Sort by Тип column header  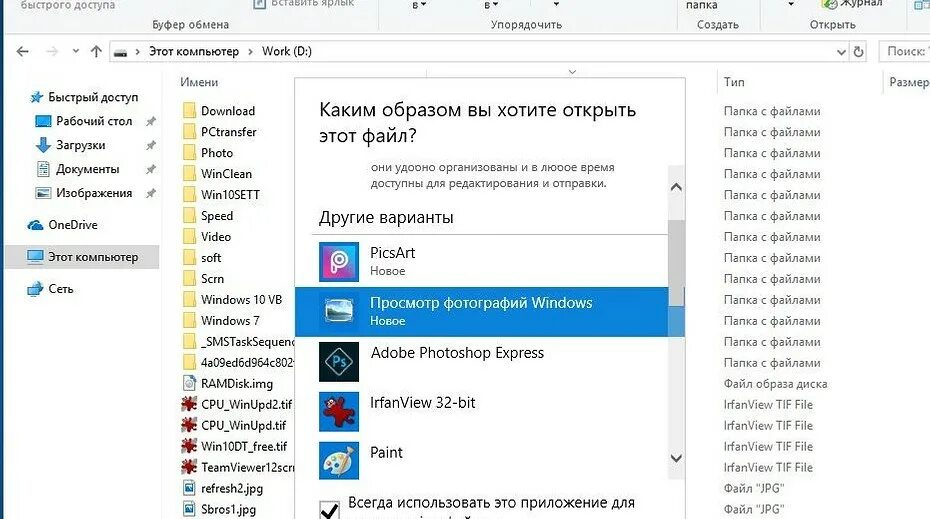[734, 82]
